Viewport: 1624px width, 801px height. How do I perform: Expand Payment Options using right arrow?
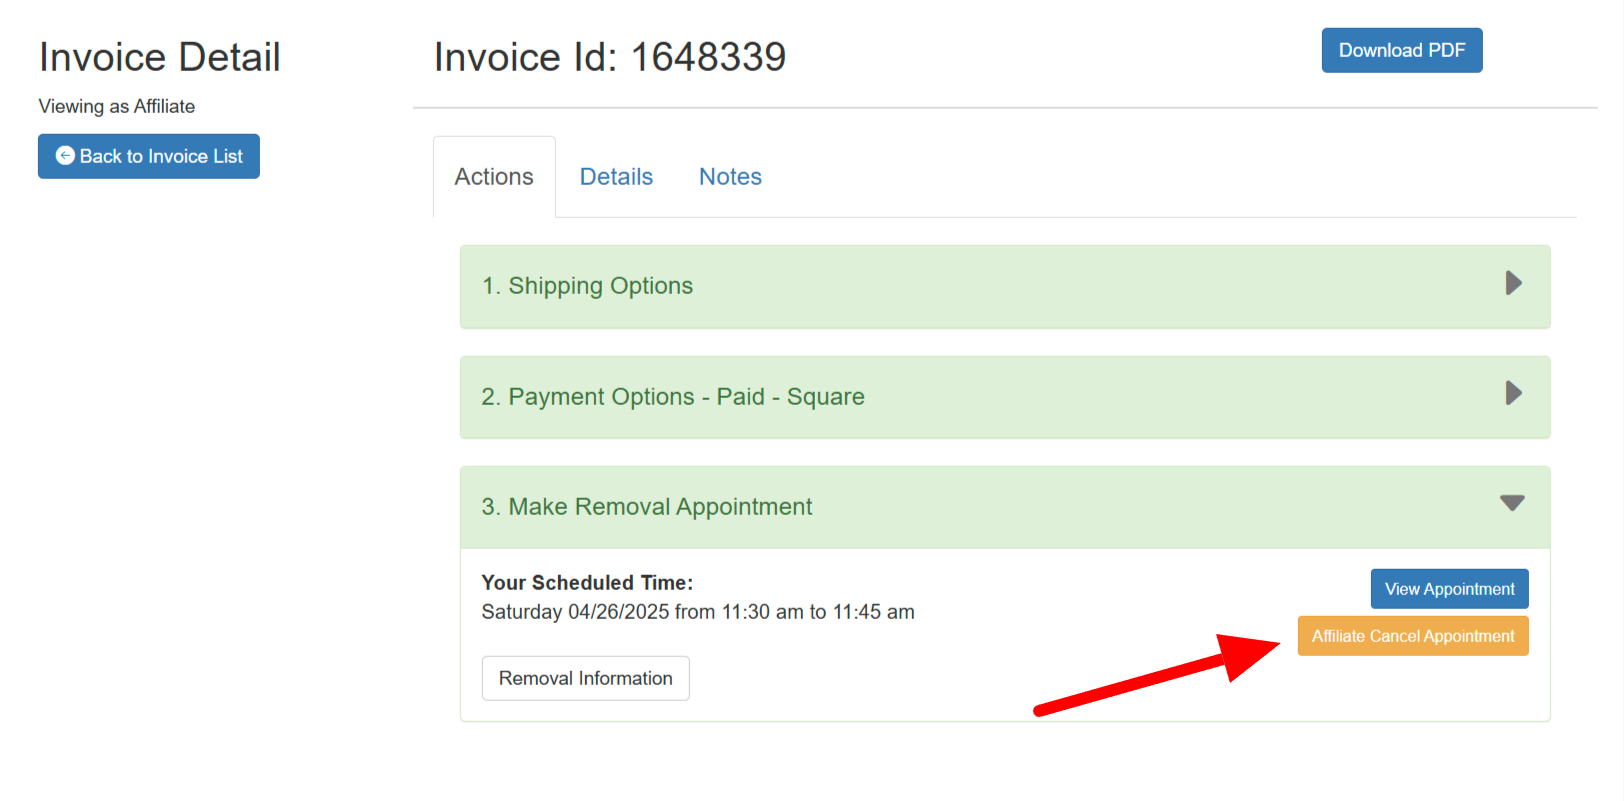[x=1513, y=394]
